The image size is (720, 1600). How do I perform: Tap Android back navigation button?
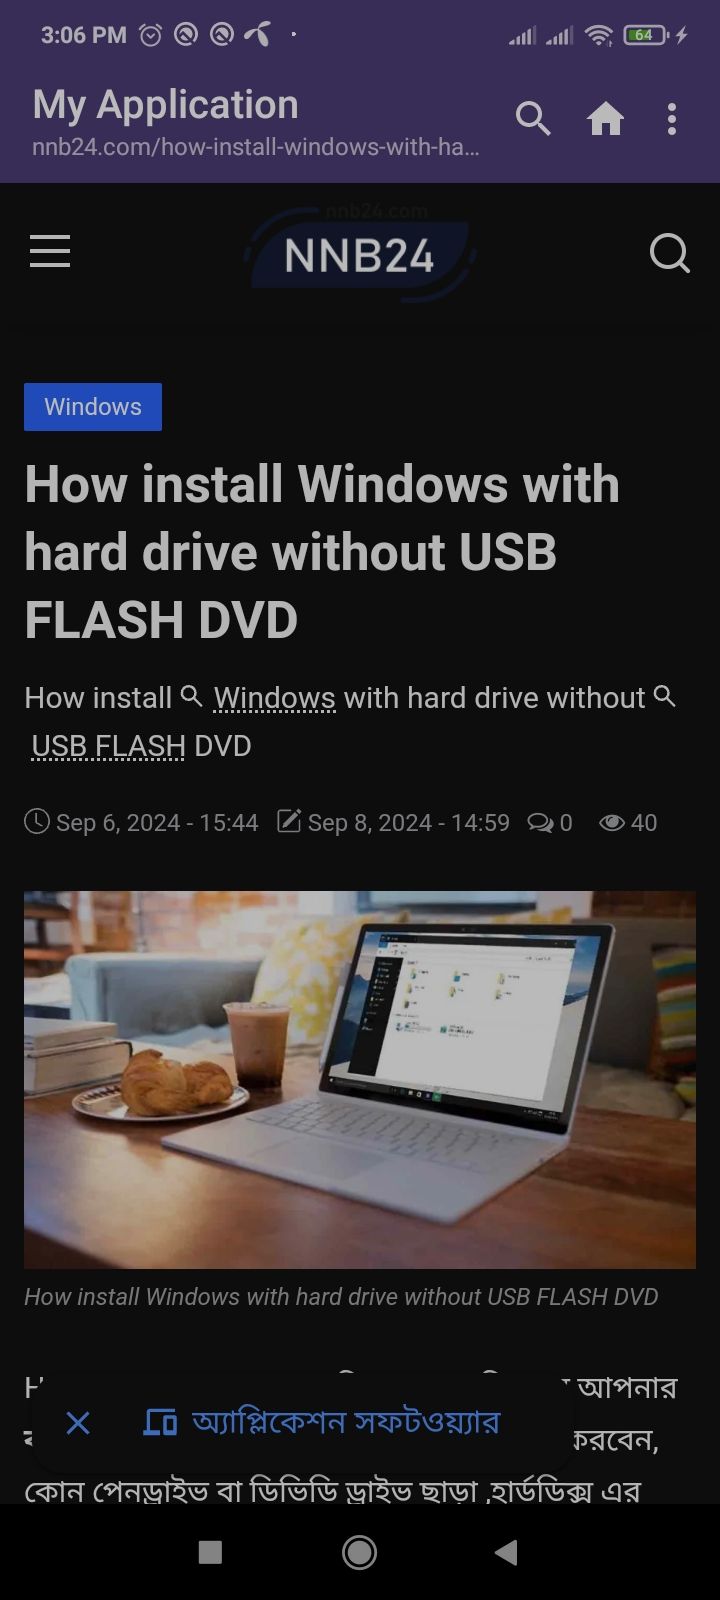[506, 1552]
